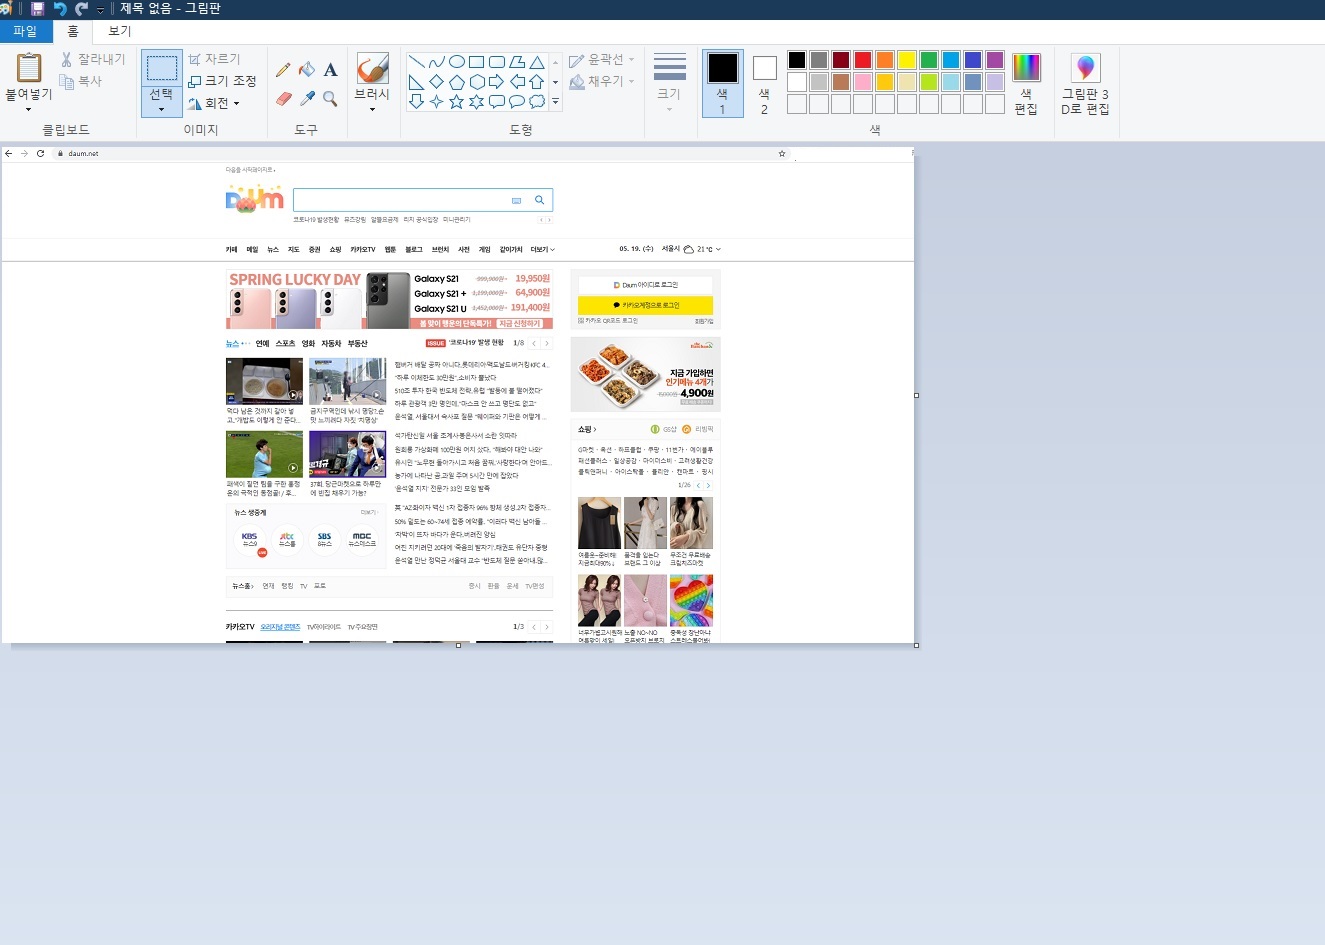Screen dimensions: 1325x945
Task: Open the 크기 (Size) line thickness dropdown
Action: [x=669, y=83]
